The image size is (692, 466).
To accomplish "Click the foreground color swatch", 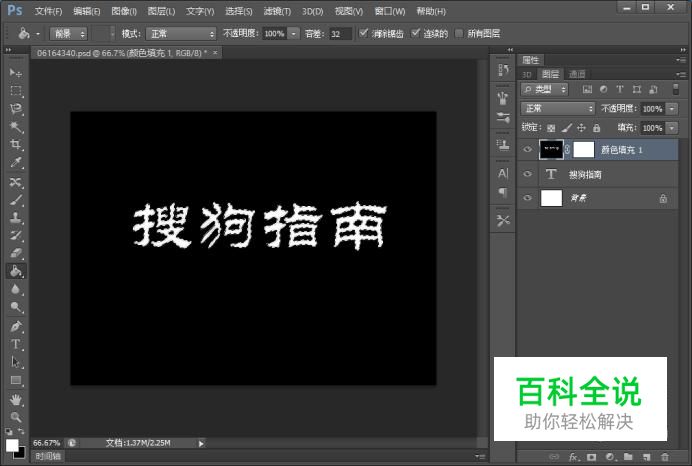I will point(12,445).
